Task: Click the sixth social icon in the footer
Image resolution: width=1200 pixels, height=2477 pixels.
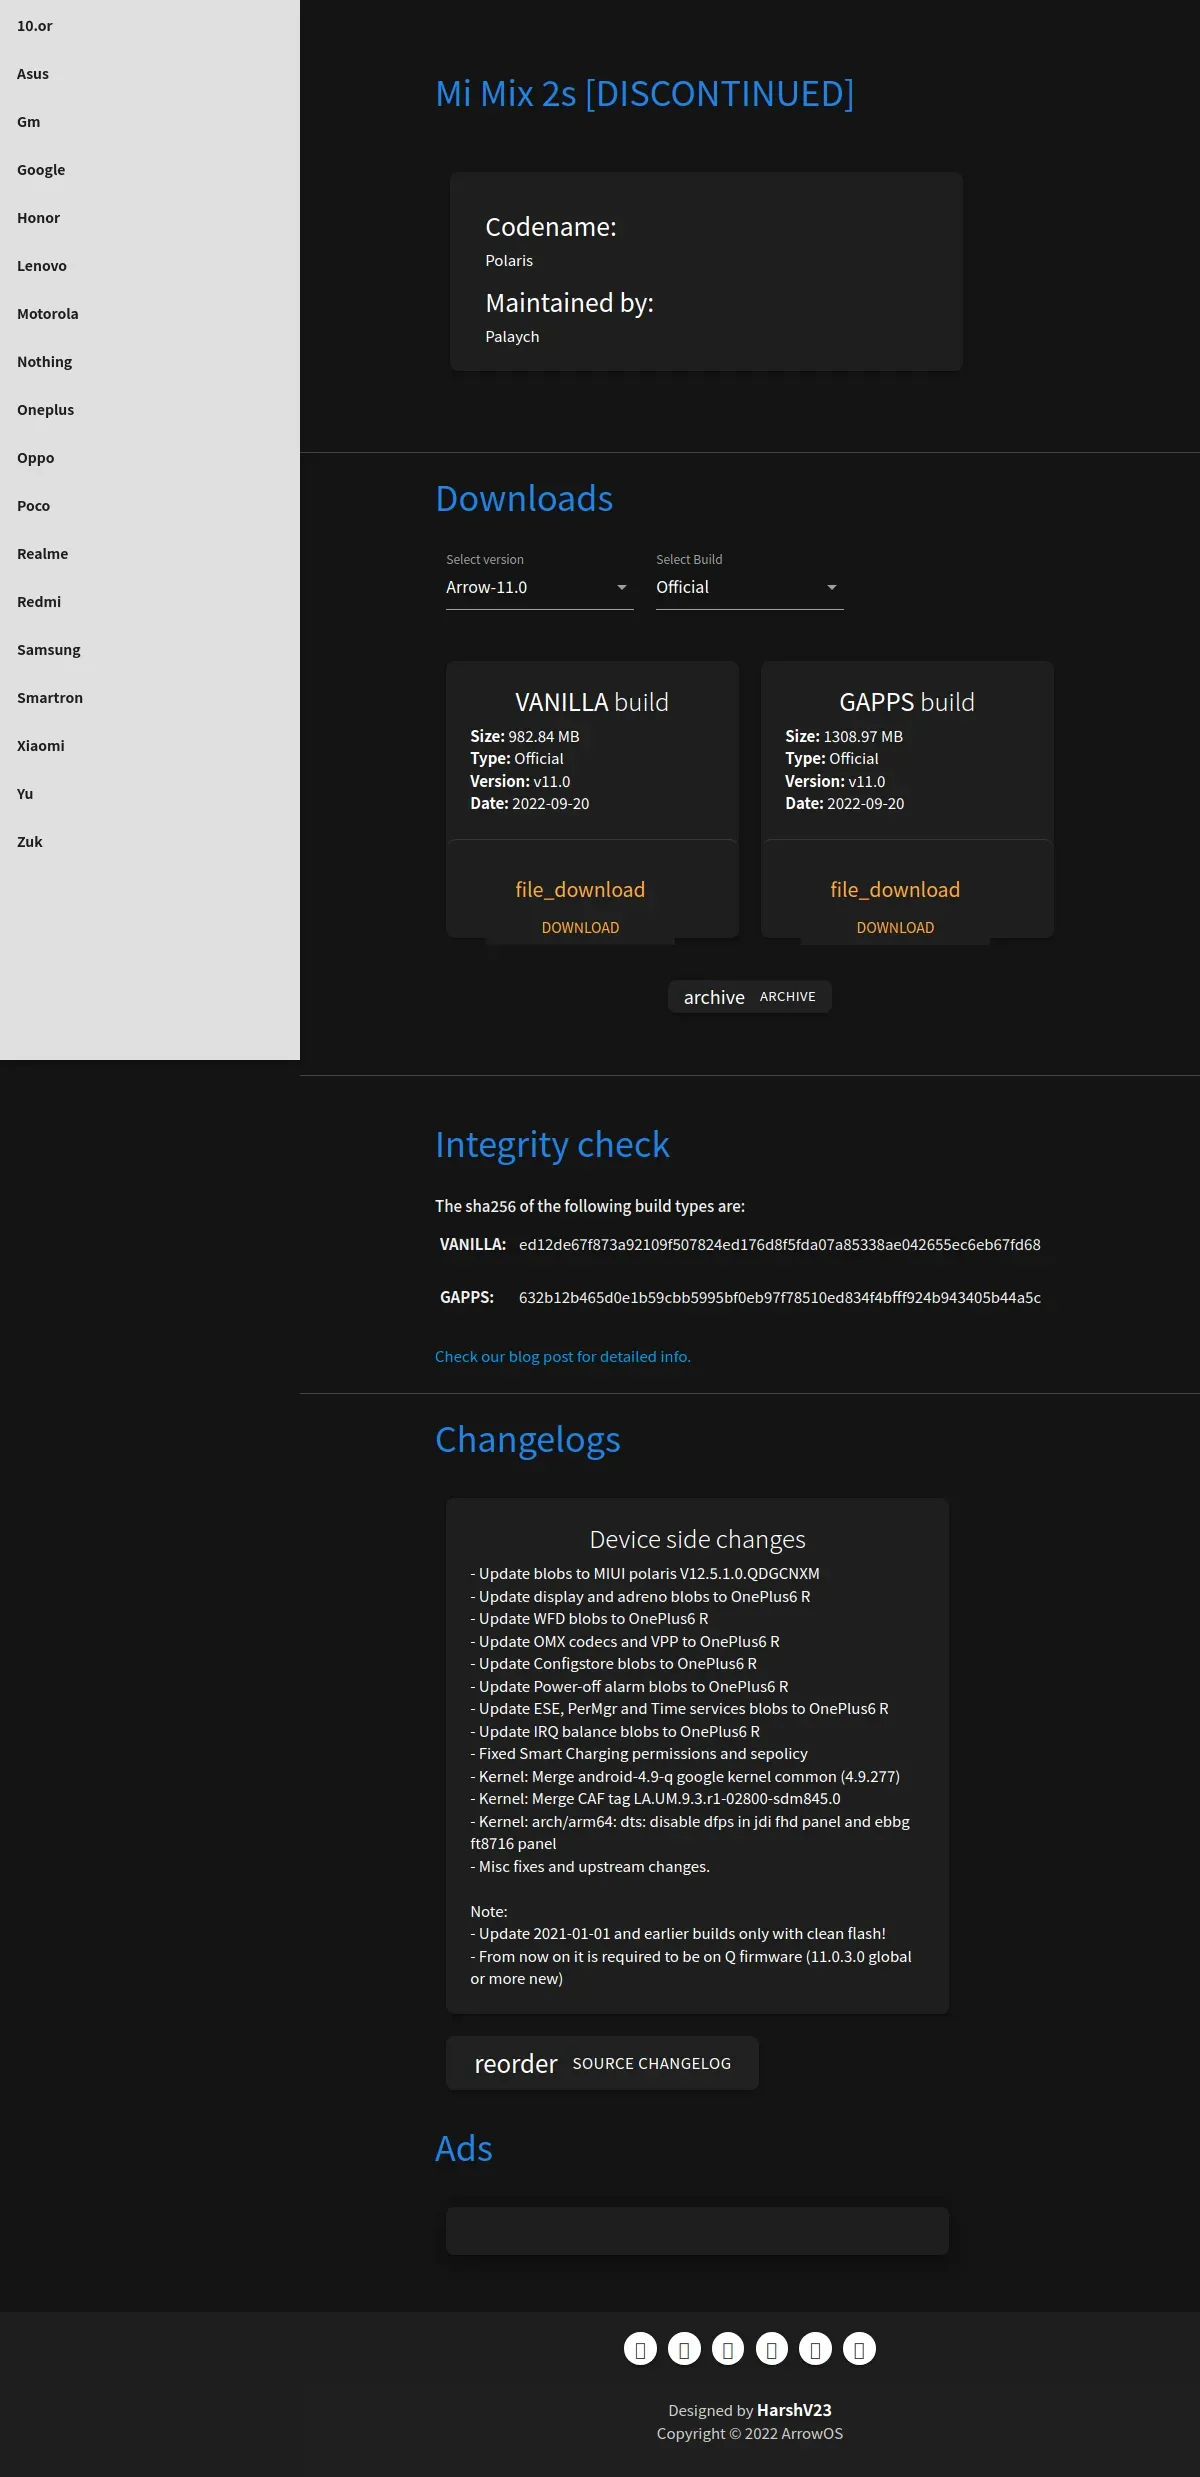Action: tap(859, 2349)
